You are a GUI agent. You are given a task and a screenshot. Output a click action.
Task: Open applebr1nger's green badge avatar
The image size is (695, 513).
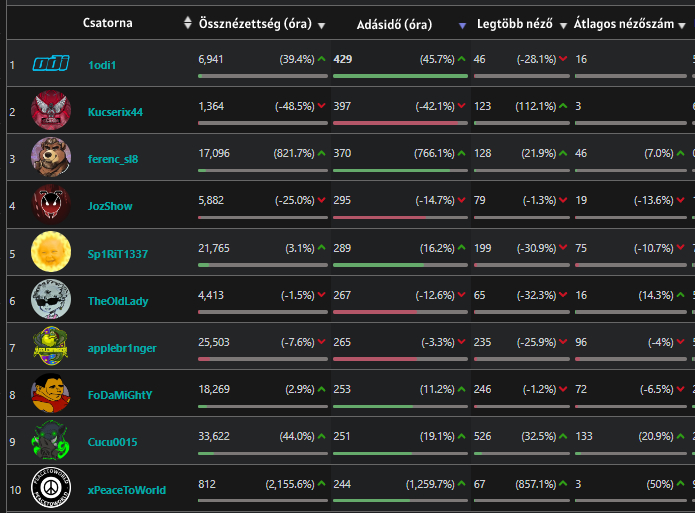click(51, 346)
